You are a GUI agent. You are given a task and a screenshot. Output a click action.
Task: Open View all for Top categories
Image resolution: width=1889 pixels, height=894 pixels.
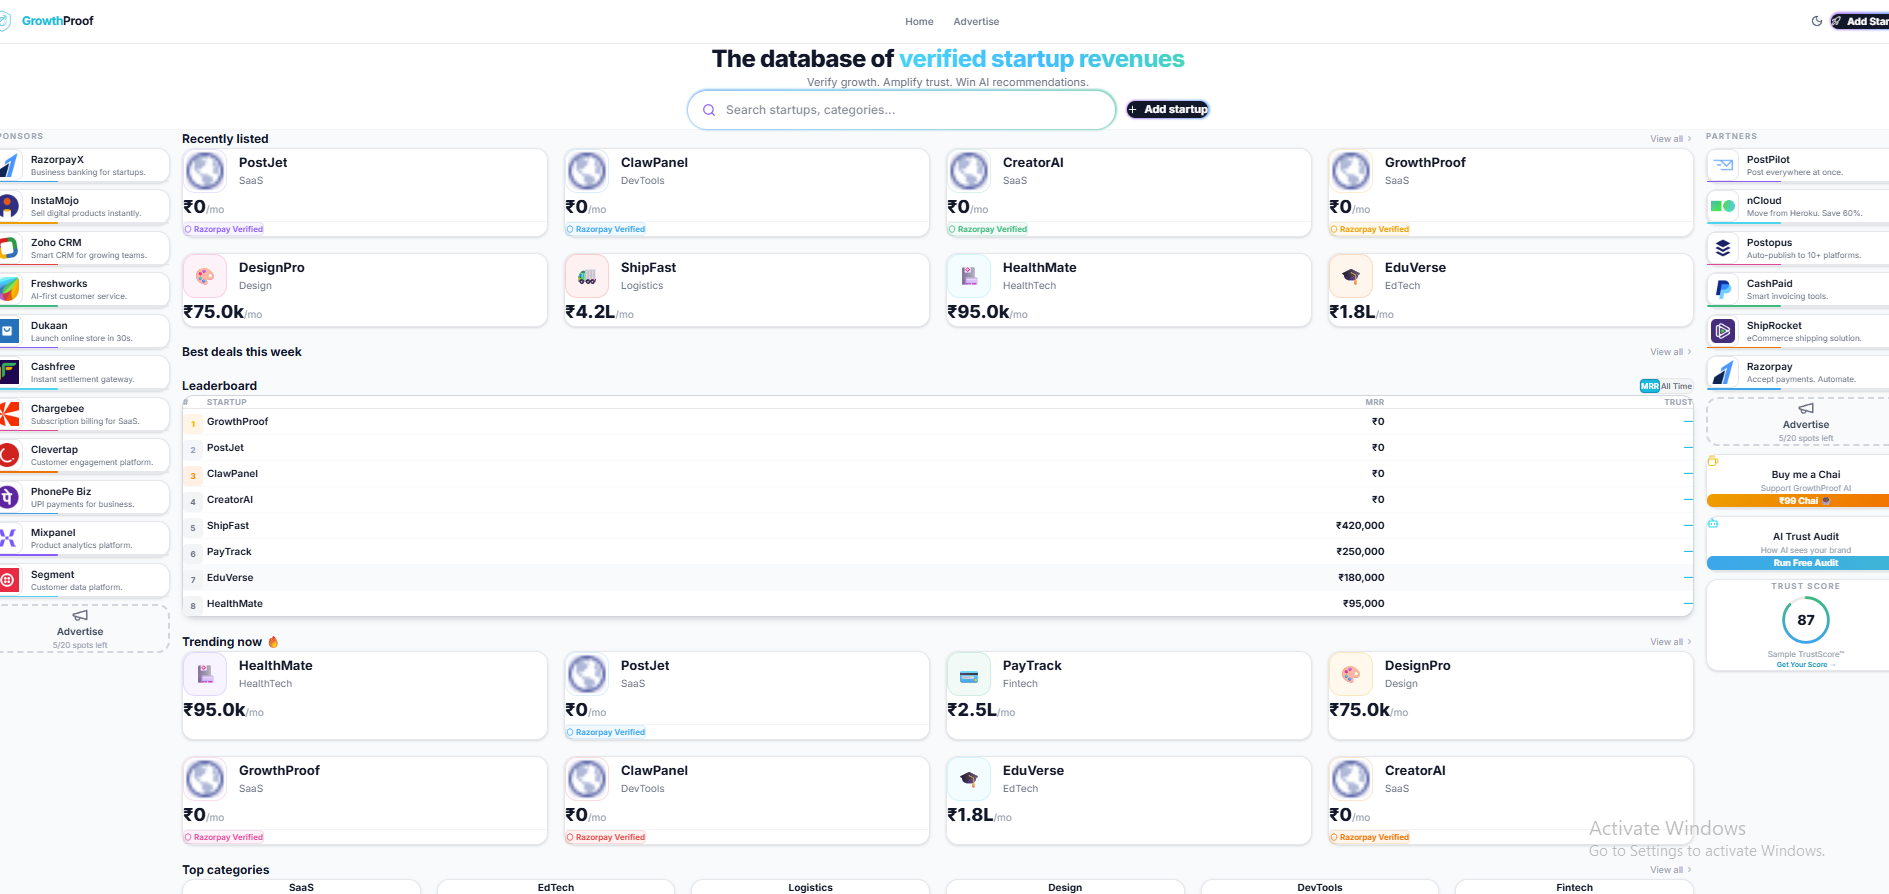coord(1670,870)
